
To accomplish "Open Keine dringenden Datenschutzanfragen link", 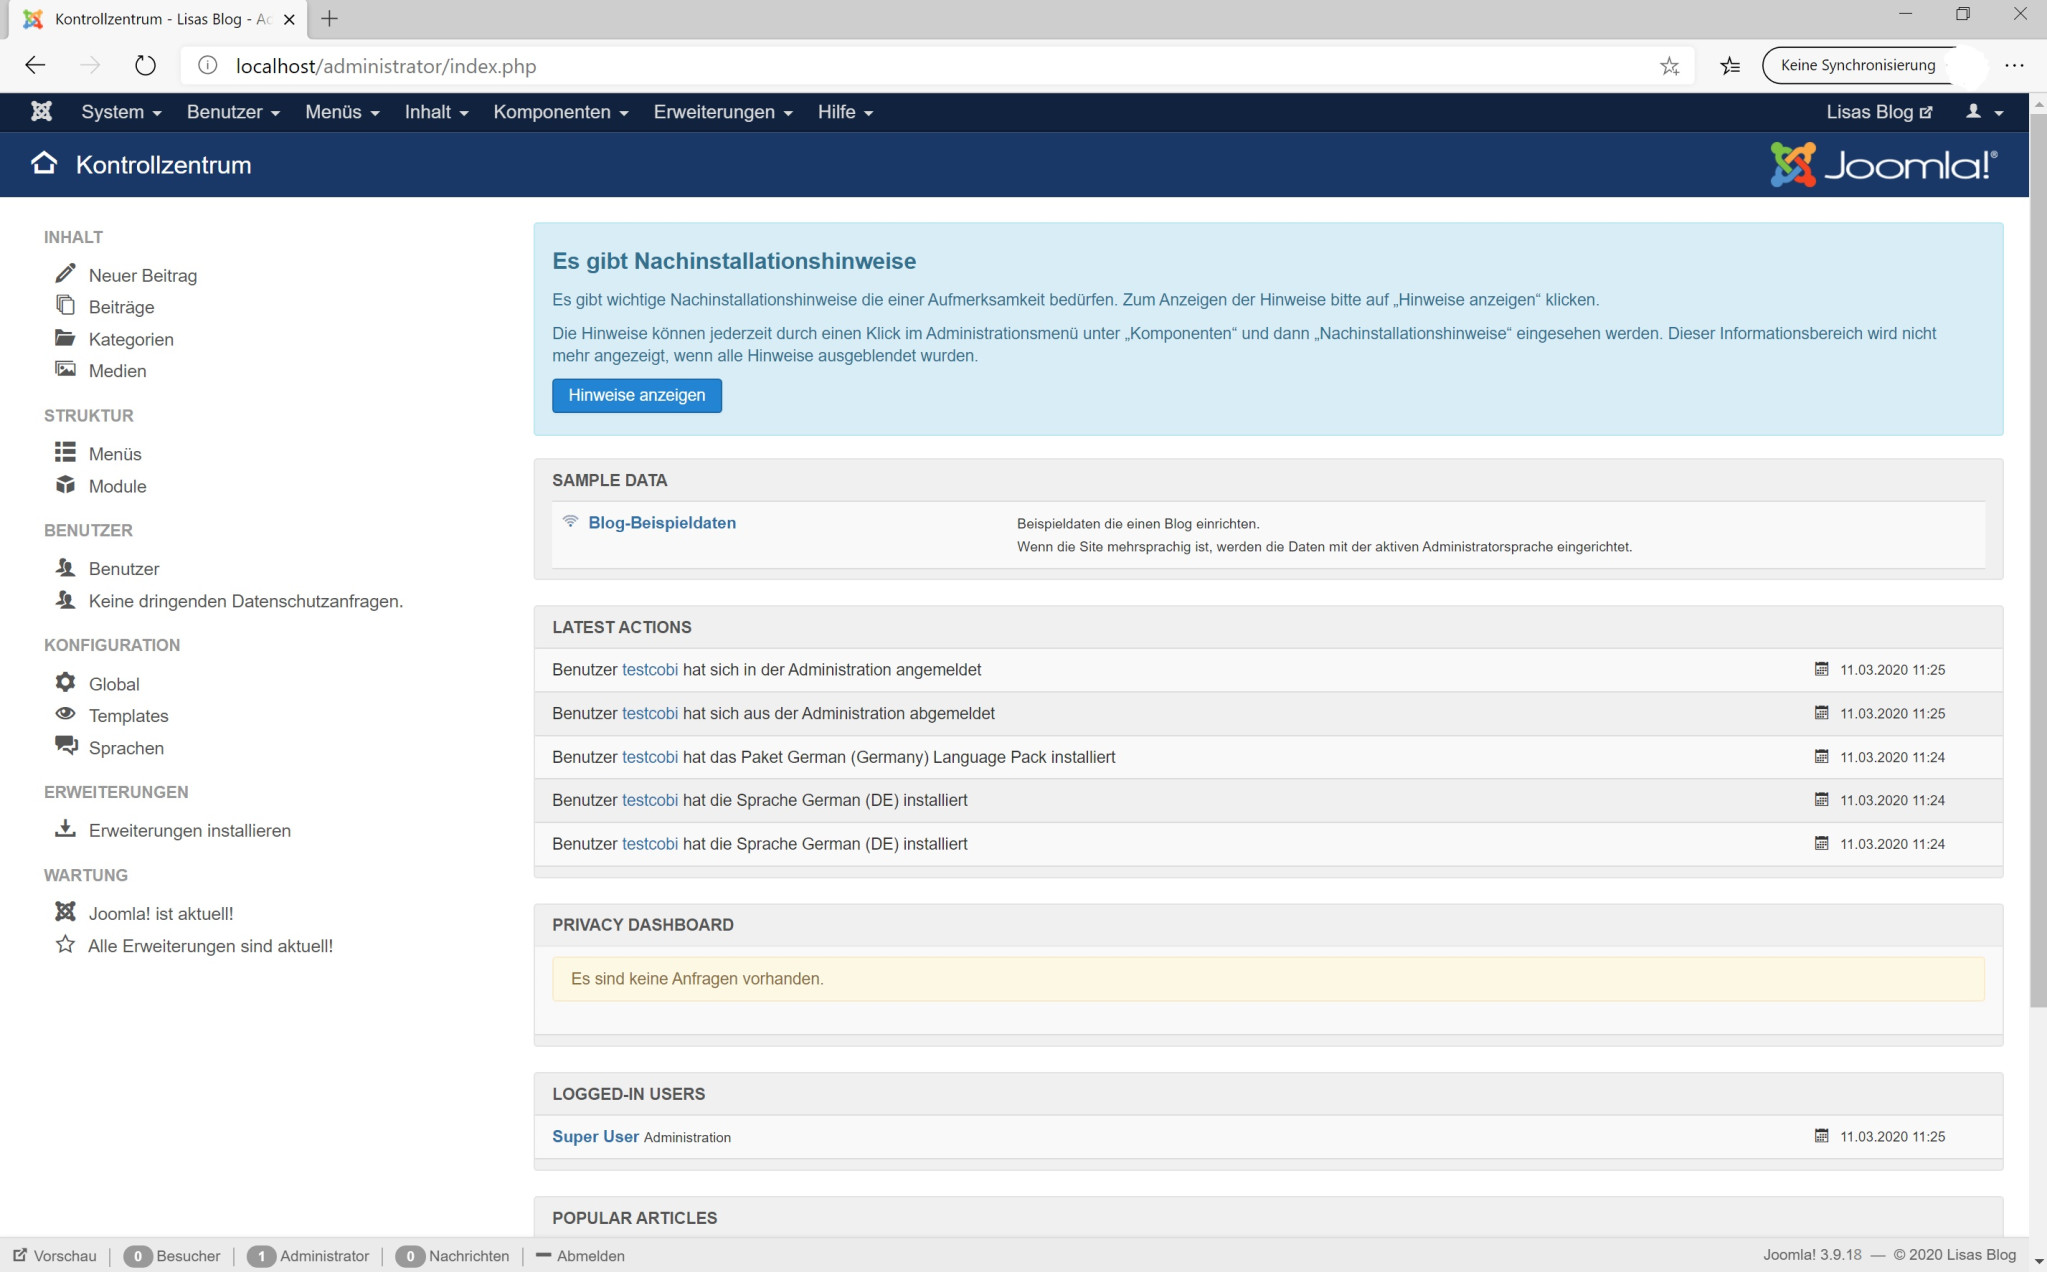I will (245, 601).
